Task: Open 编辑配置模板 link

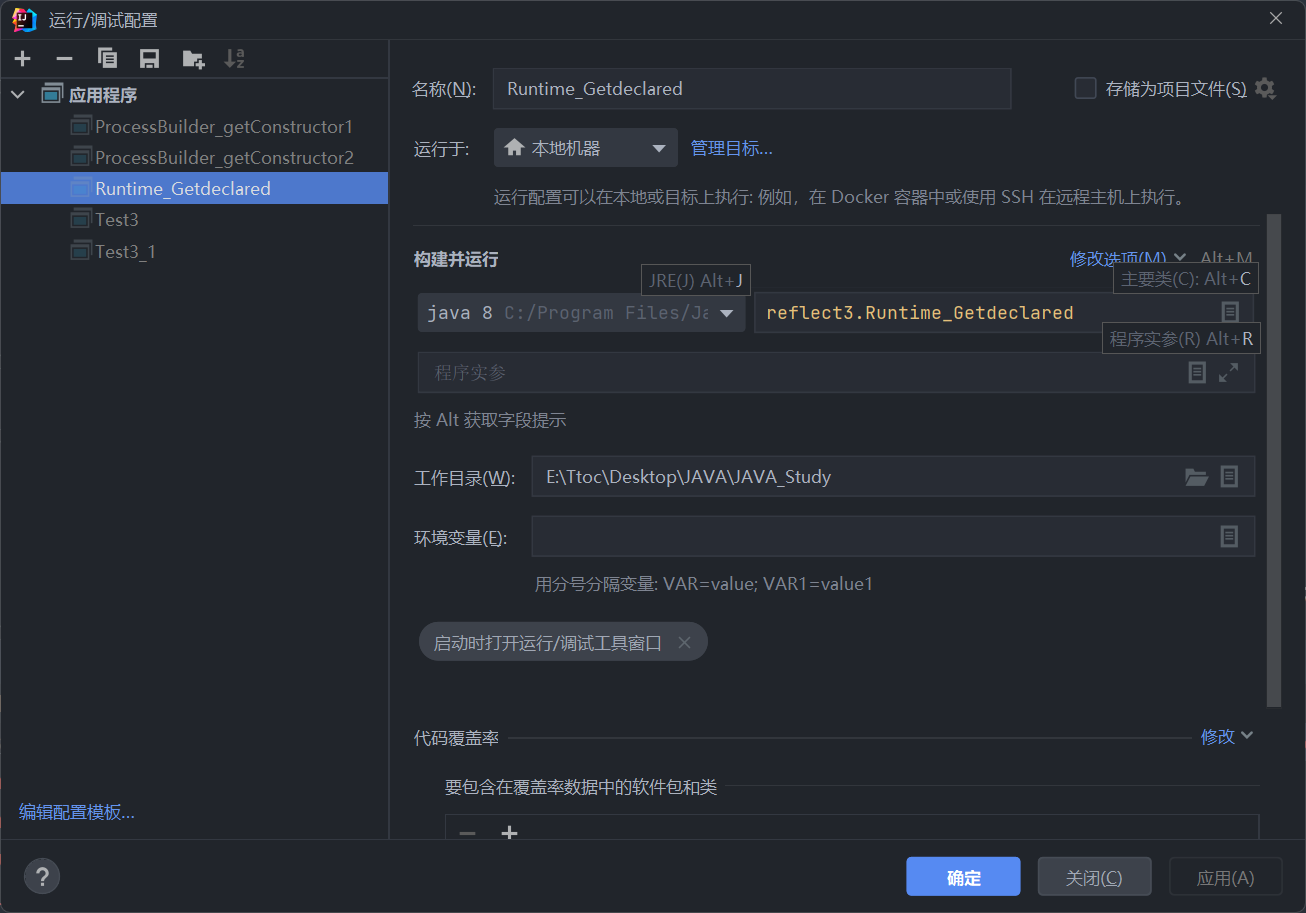Action: [x=77, y=812]
